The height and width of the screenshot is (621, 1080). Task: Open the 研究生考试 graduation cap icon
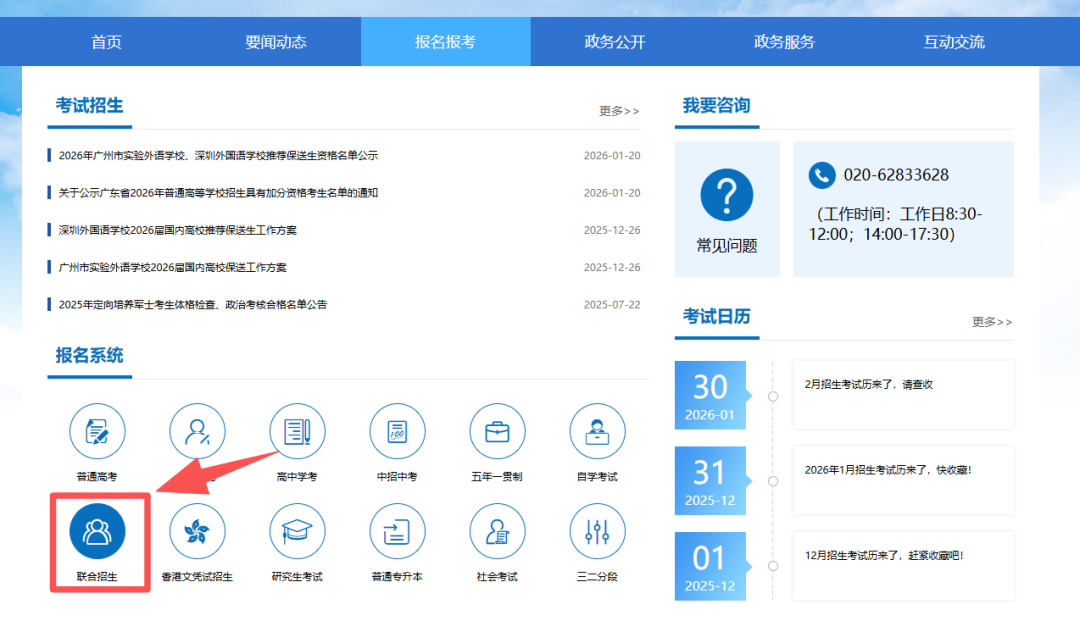tap(297, 532)
